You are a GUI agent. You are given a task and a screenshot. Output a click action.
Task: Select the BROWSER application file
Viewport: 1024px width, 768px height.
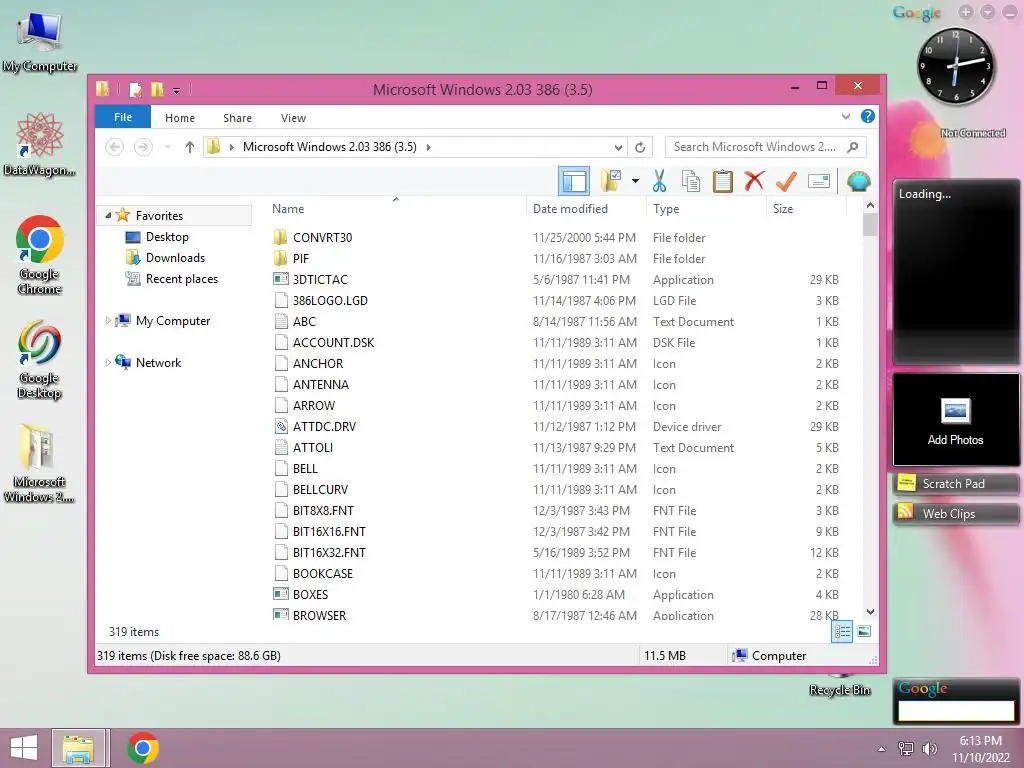(x=319, y=615)
